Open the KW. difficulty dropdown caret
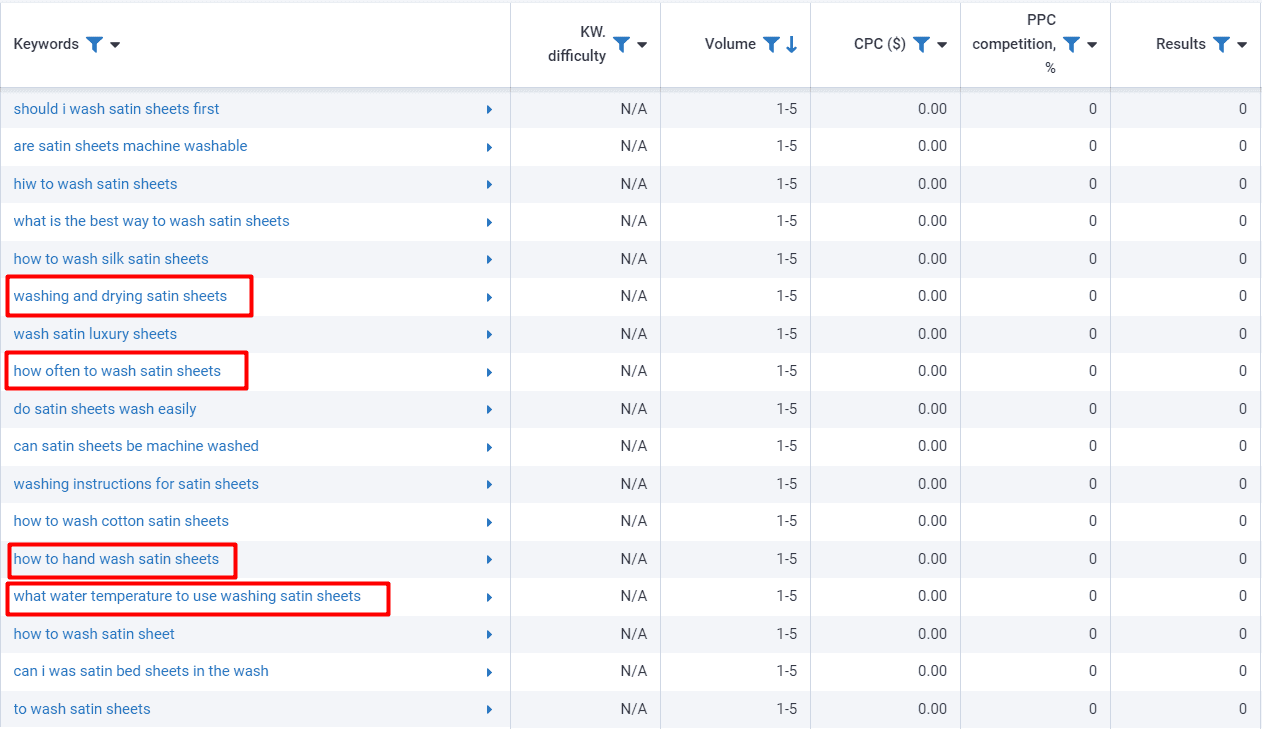This screenshot has width=1262, height=729. (x=642, y=45)
